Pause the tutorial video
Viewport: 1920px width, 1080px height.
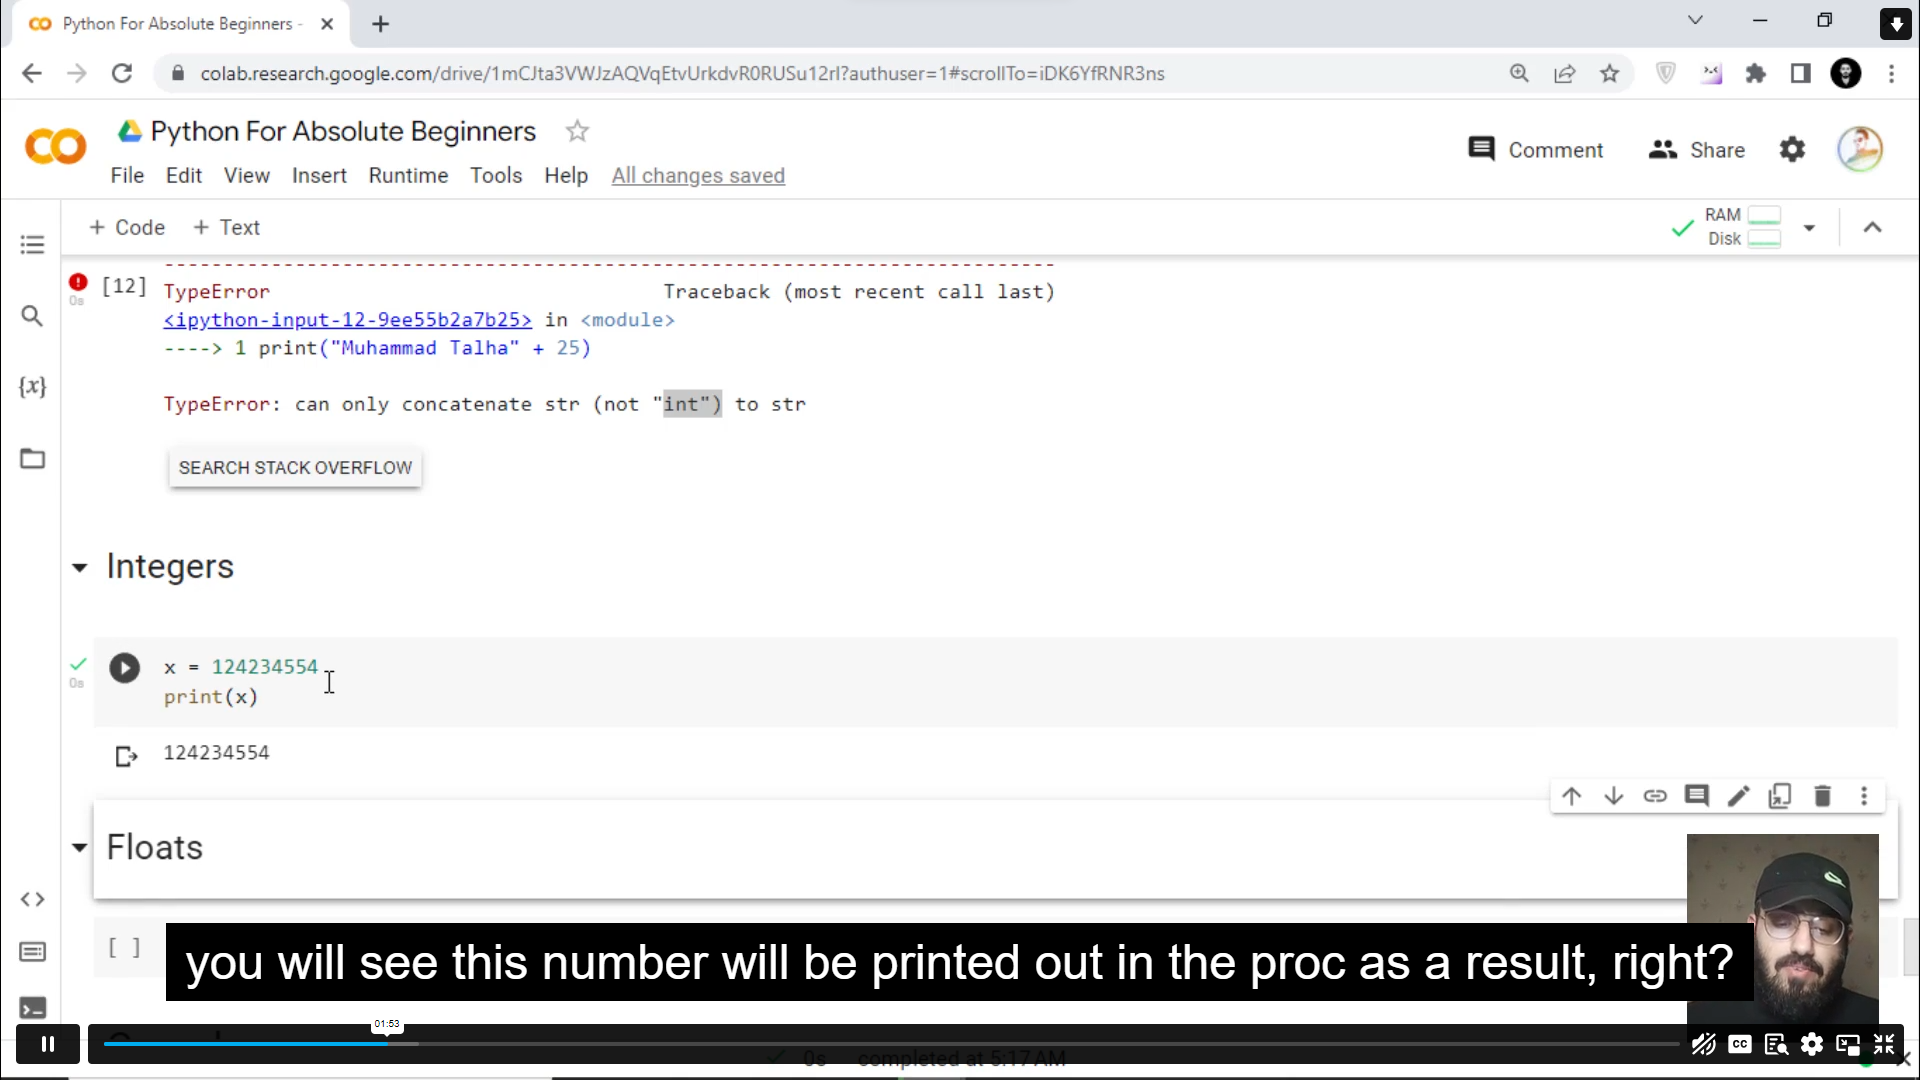pos(47,1043)
